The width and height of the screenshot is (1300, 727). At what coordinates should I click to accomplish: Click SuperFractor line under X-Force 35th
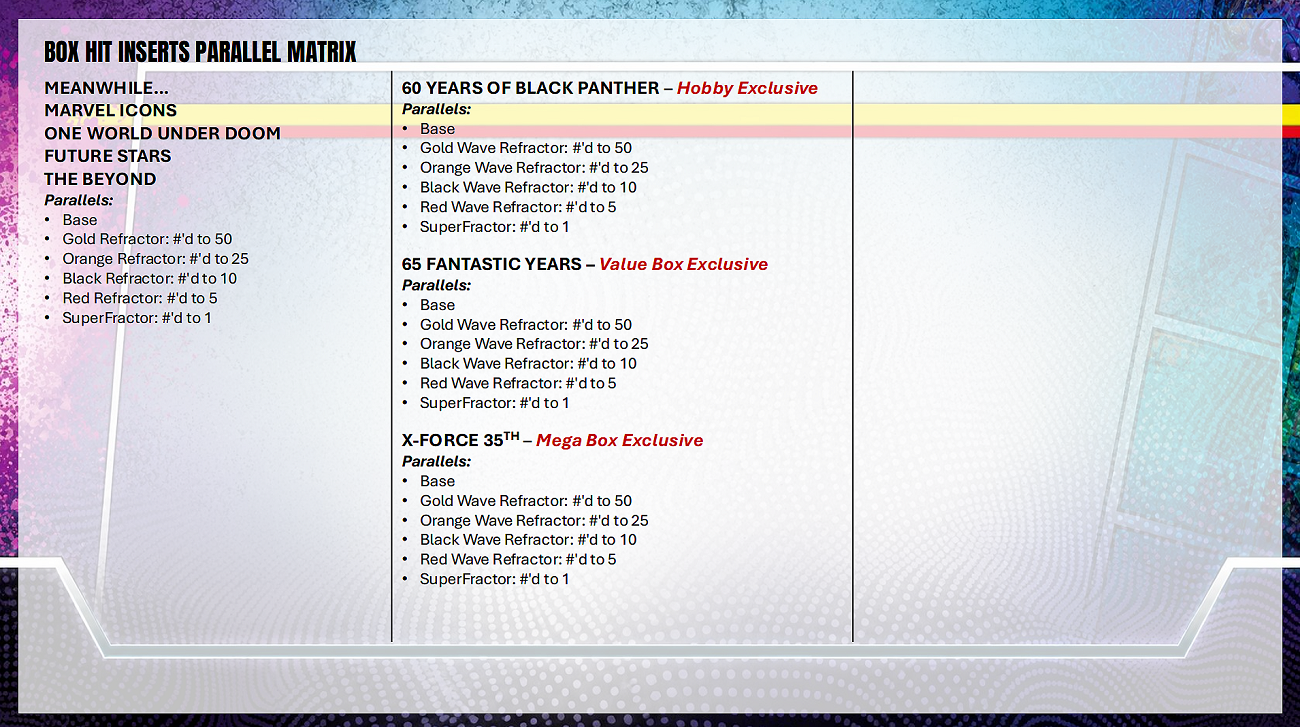(495, 579)
